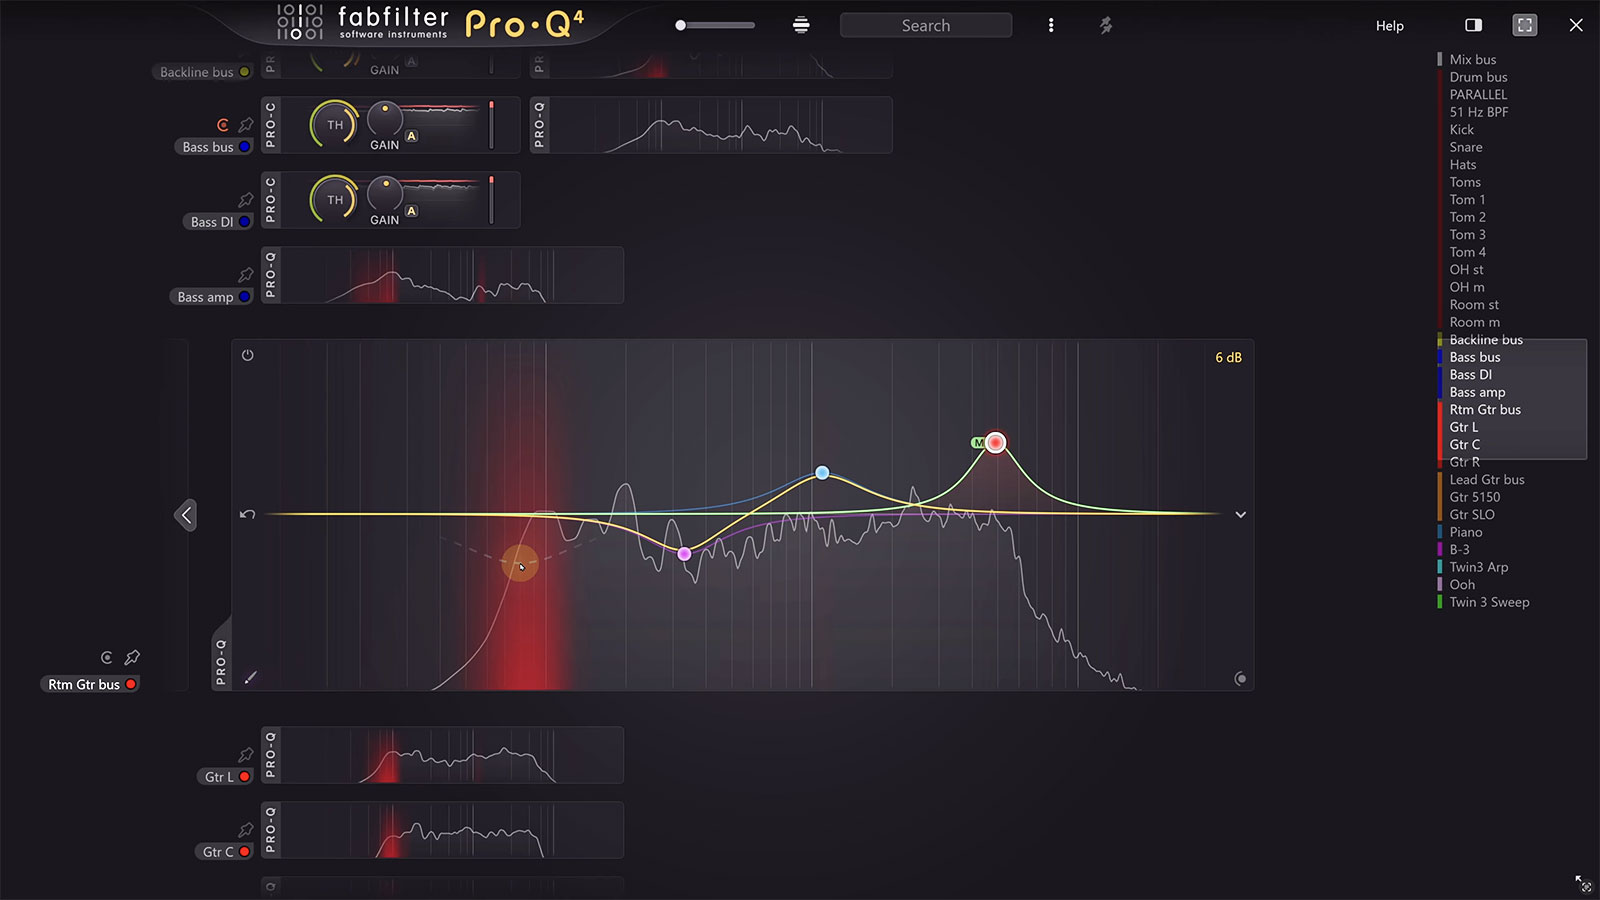Select the Bass amp instance label
Viewport: 1600px width, 900px height.
212,297
